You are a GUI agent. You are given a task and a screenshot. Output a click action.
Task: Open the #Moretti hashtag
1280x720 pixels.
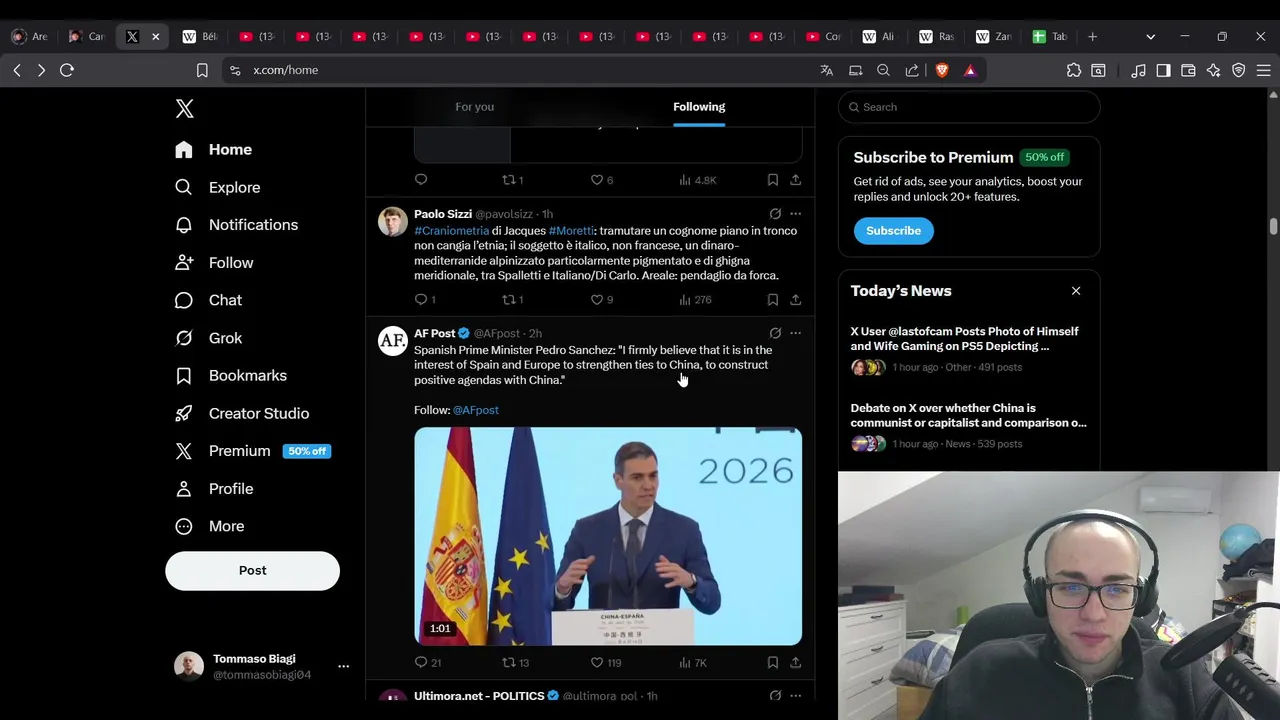571,231
